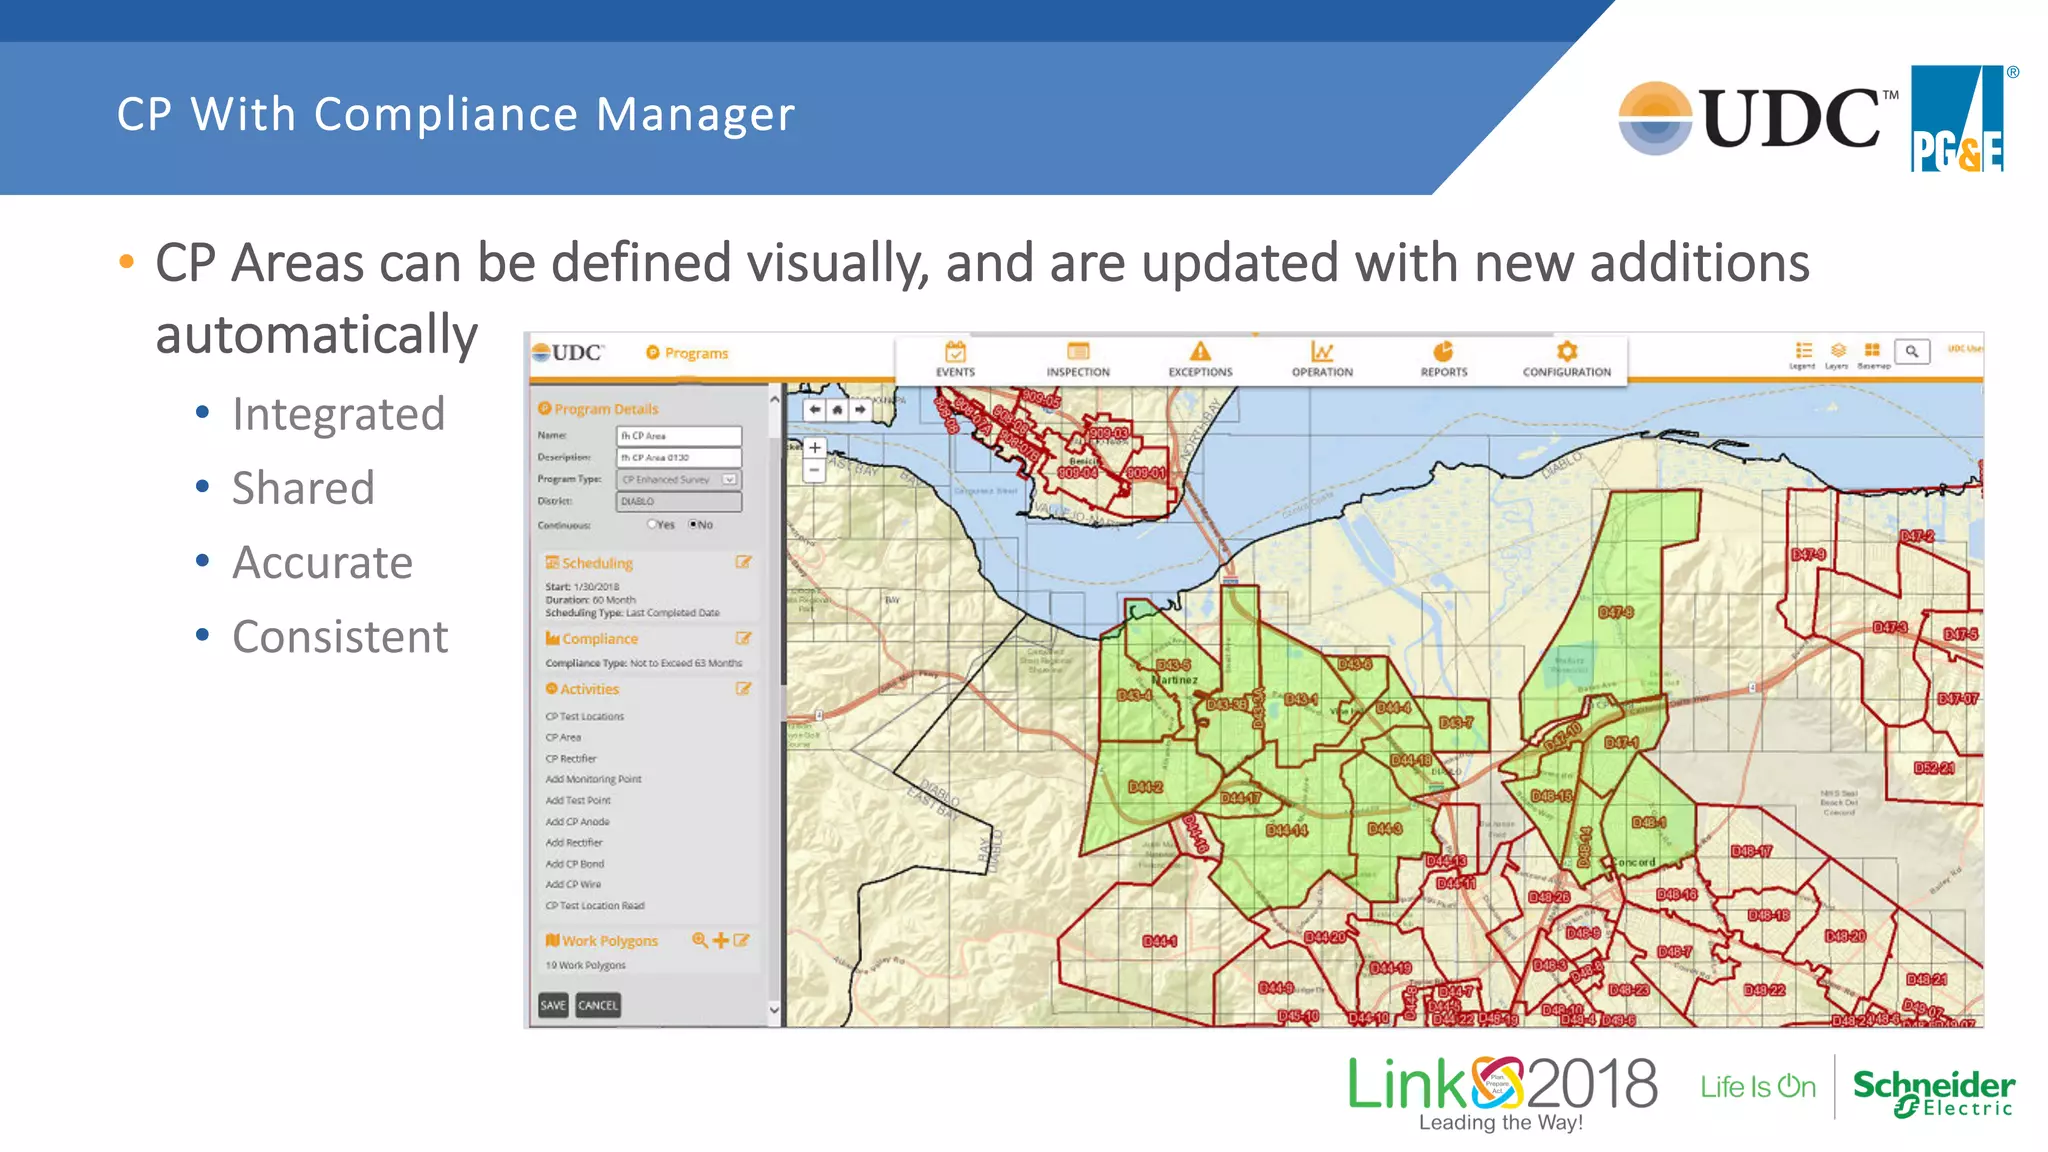The width and height of the screenshot is (2048, 1152).
Task: Click the UDC logo in app header
Action: (568, 352)
